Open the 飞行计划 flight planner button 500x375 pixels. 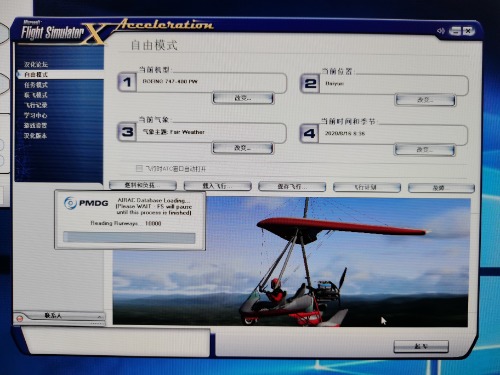click(x=367, y=187)
